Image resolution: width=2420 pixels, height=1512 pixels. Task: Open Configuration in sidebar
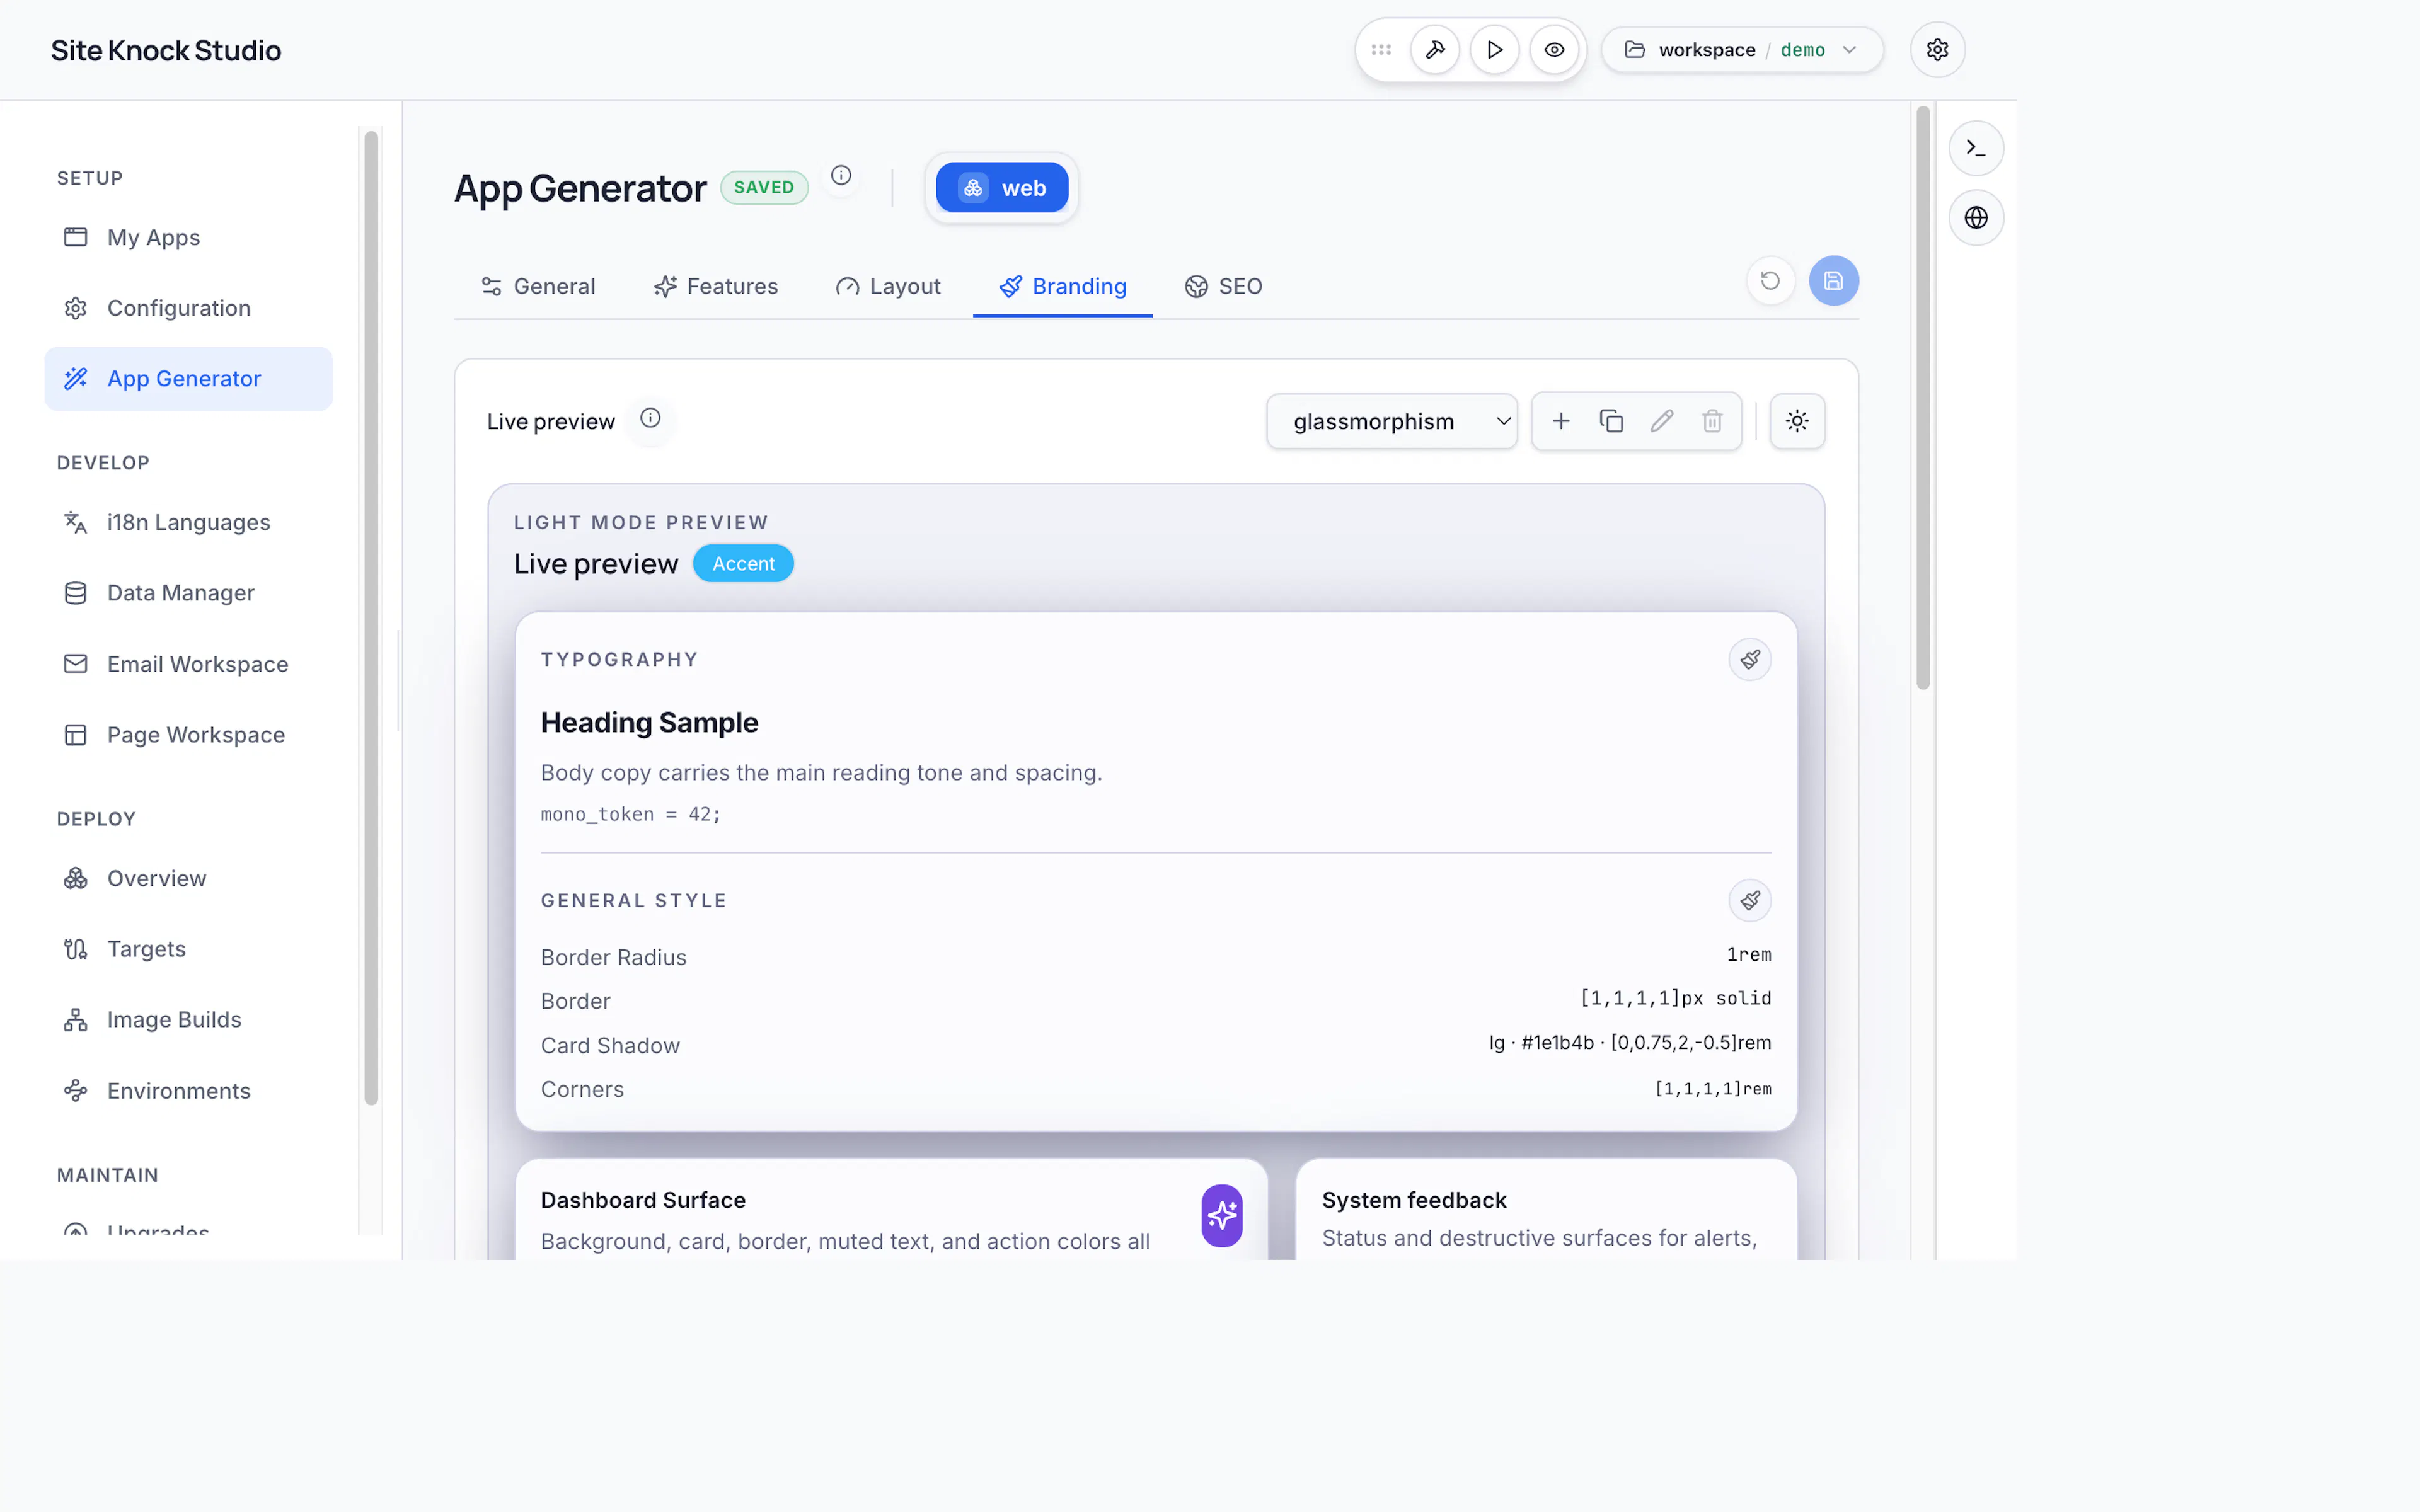pos(188,308)
